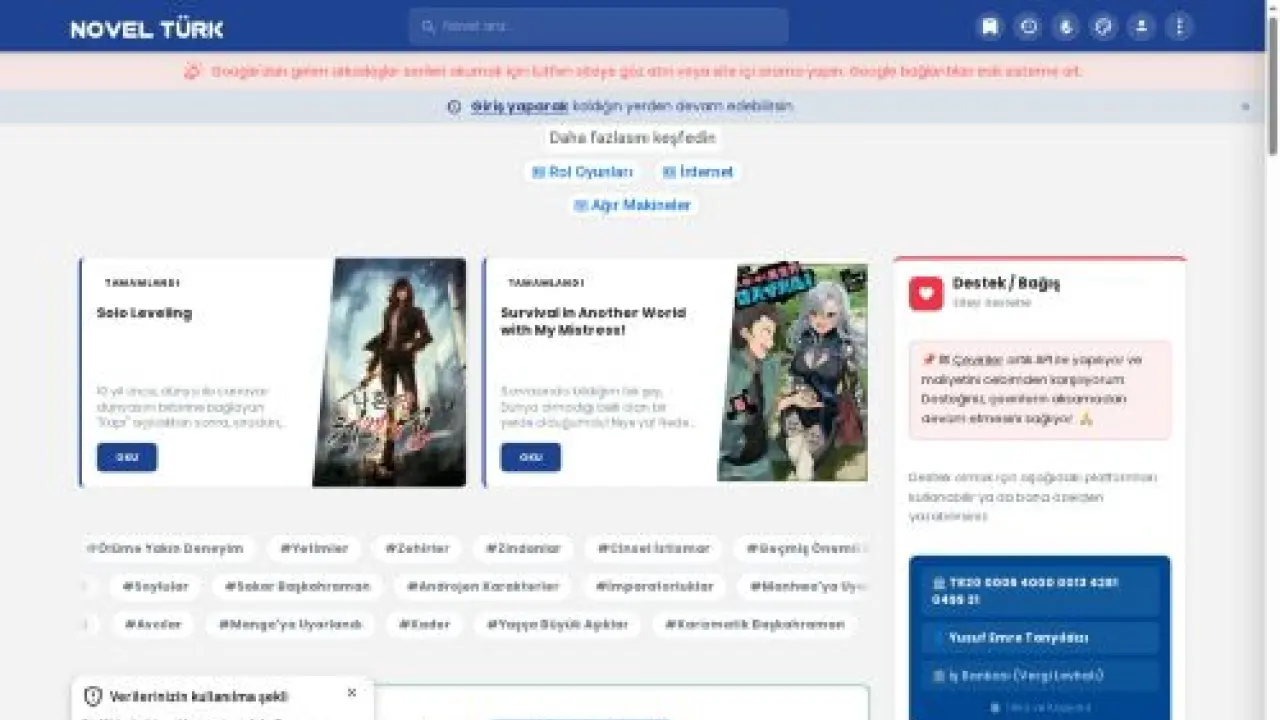Select #Sakar Başkahraman tag
1280x720 pixels.
click(297, 586)
